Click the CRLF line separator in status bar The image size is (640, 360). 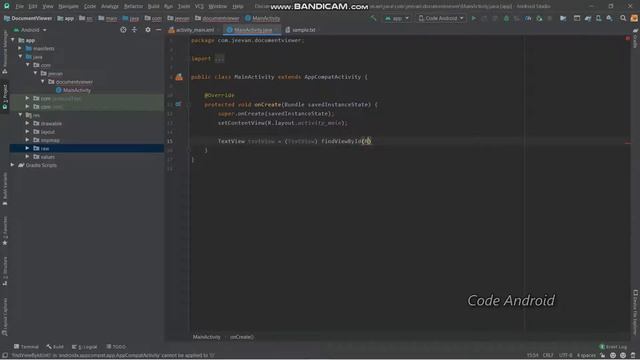point(548,356)
